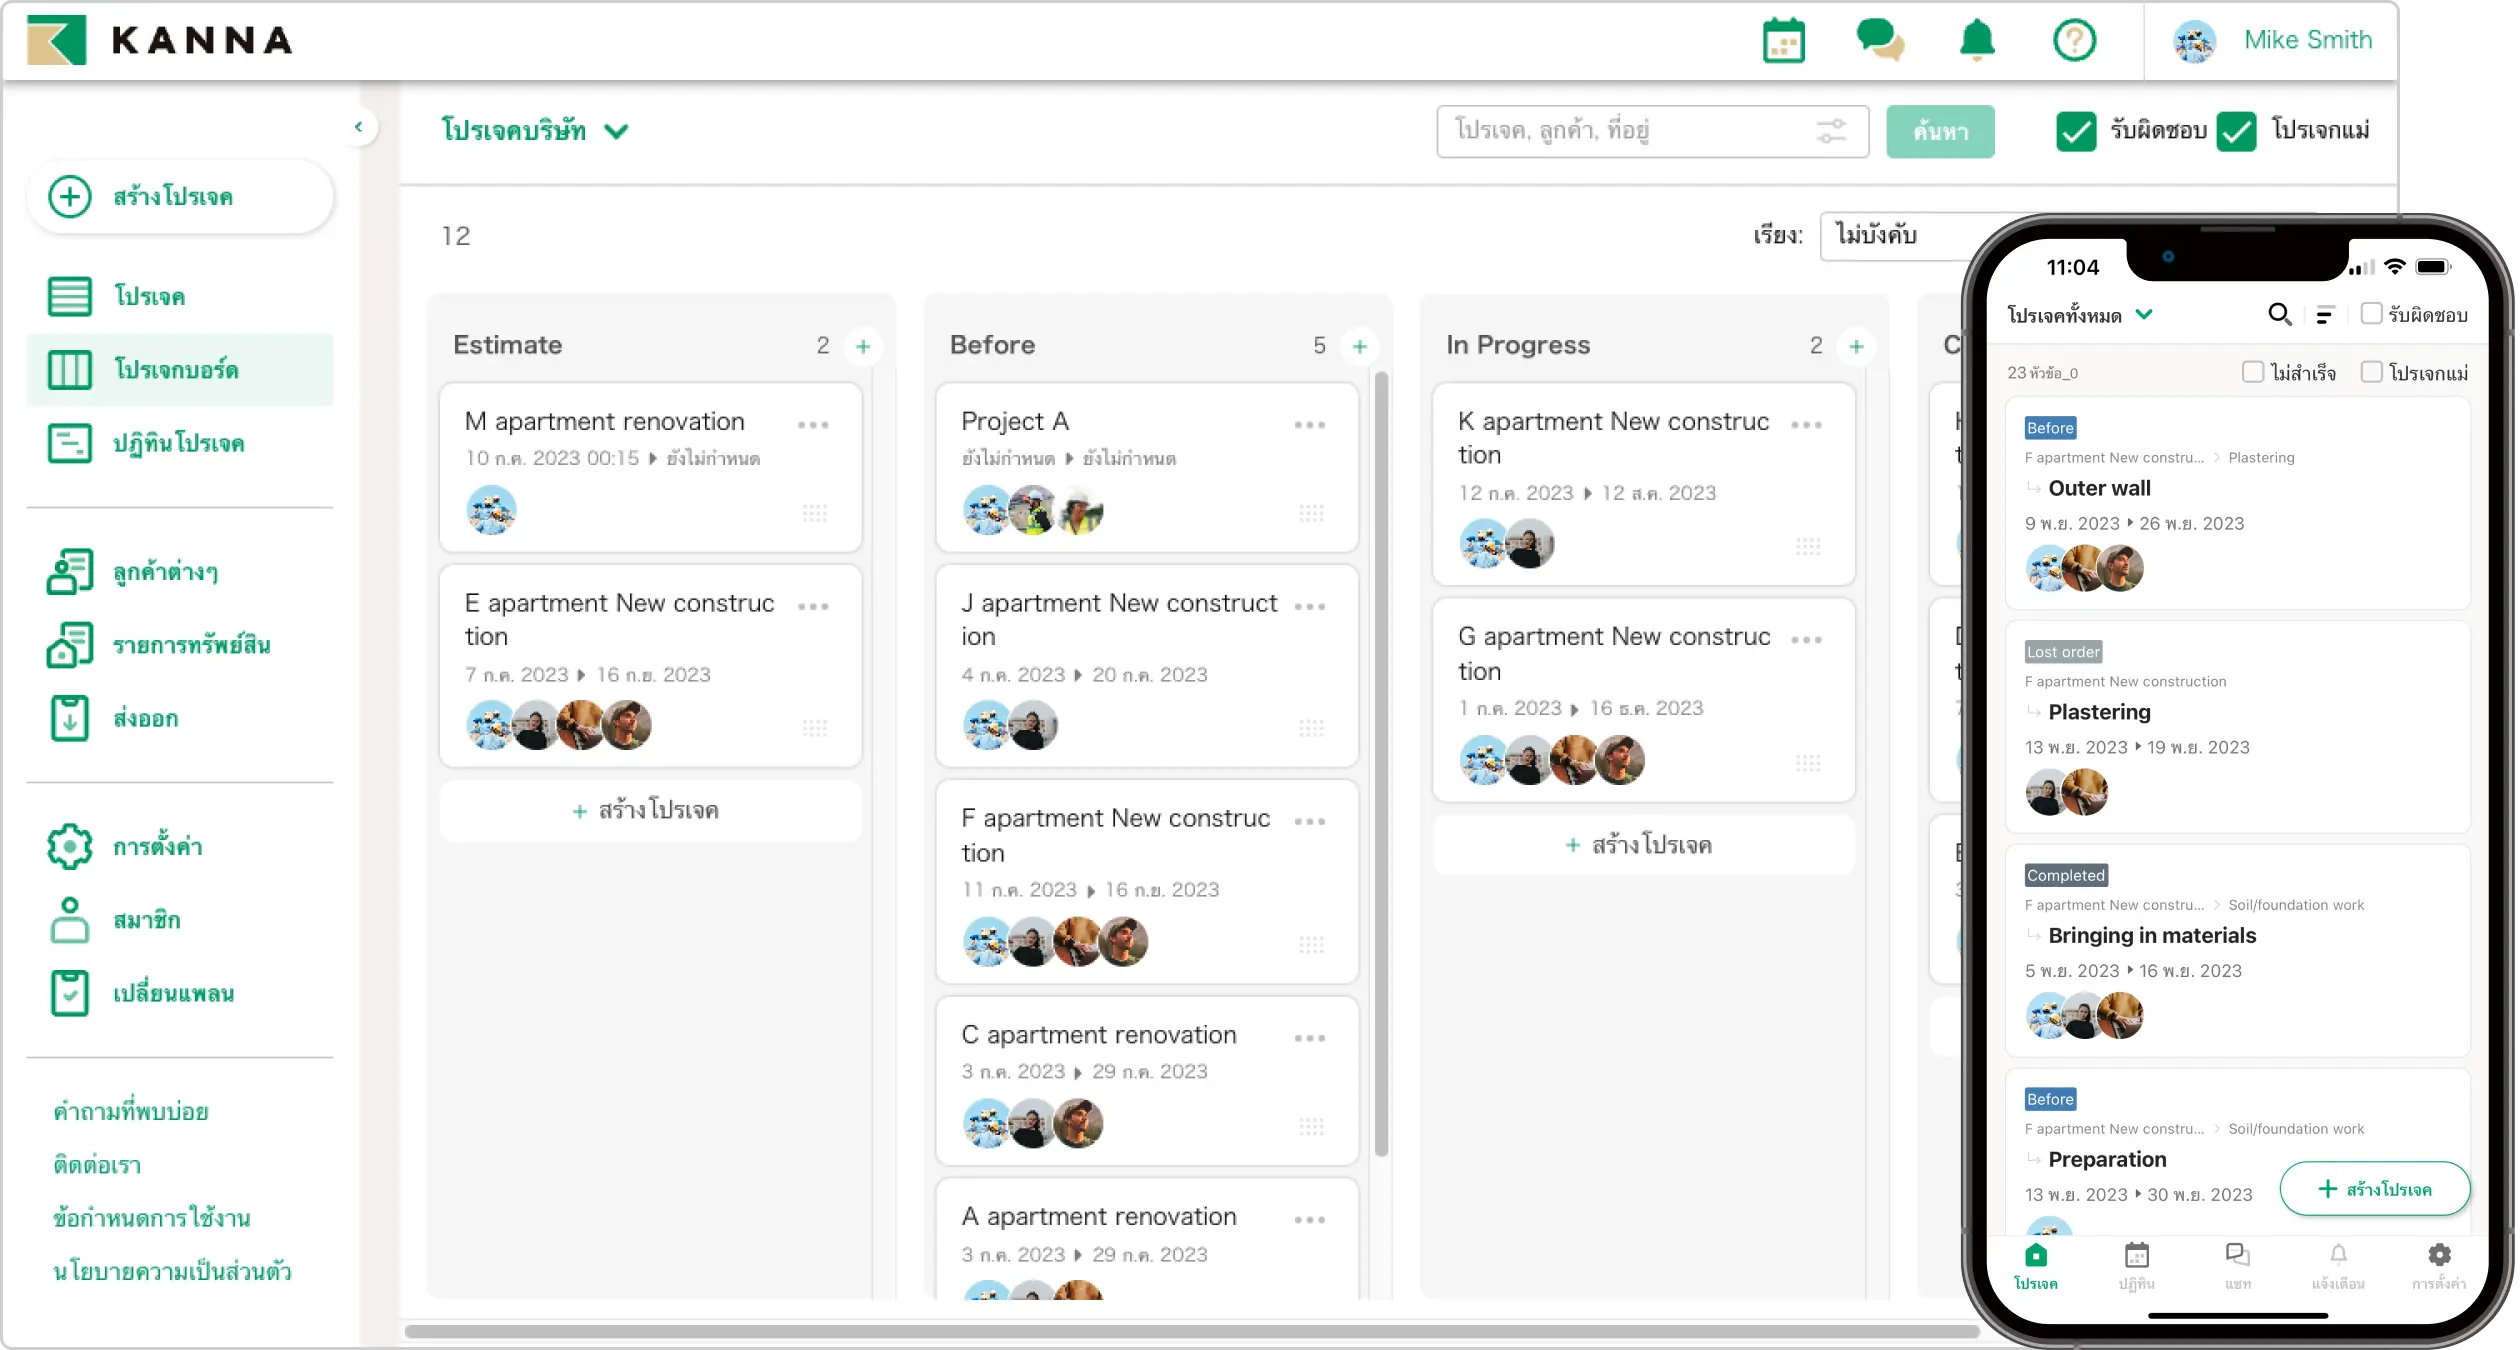Add a card with the plus icon on Estimate column
This screenshot has height=1350, width=2520.
click(864, 345)
